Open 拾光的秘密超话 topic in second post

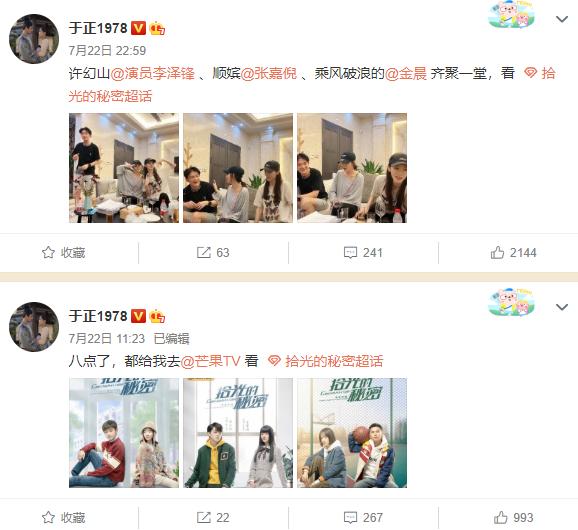(x=325, y=361)
